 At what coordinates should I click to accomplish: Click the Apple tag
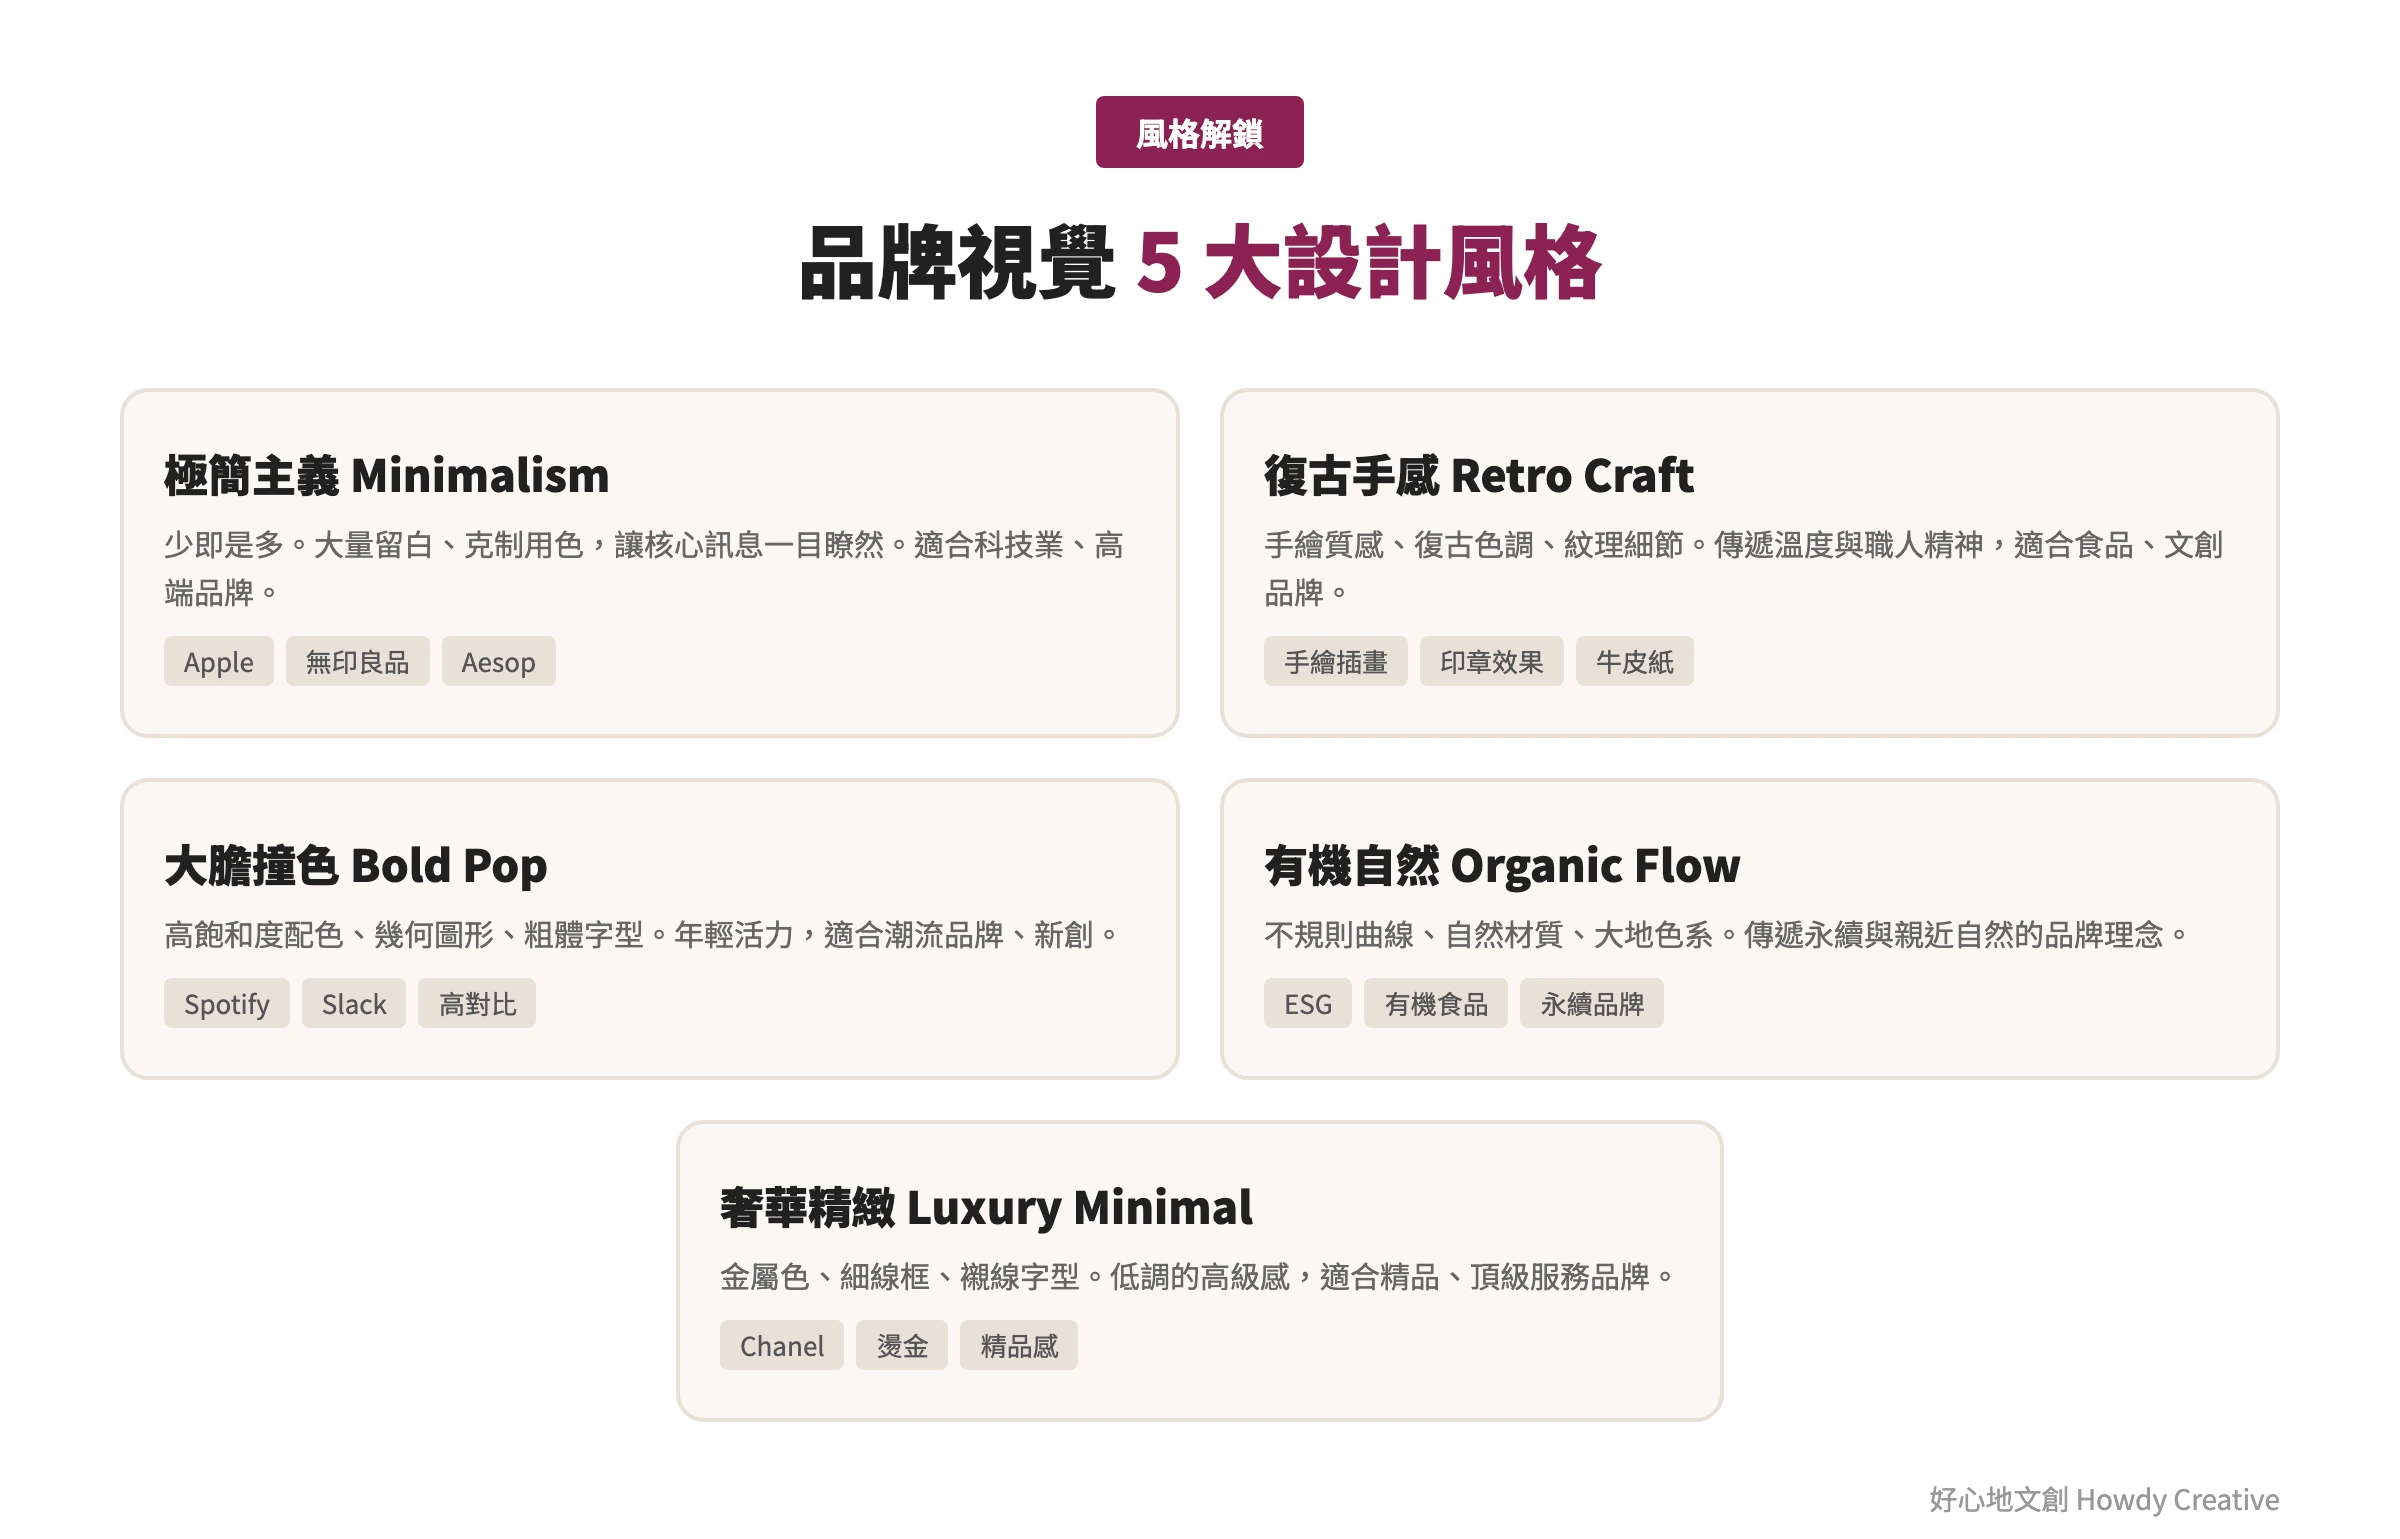[x=219, y=661]
